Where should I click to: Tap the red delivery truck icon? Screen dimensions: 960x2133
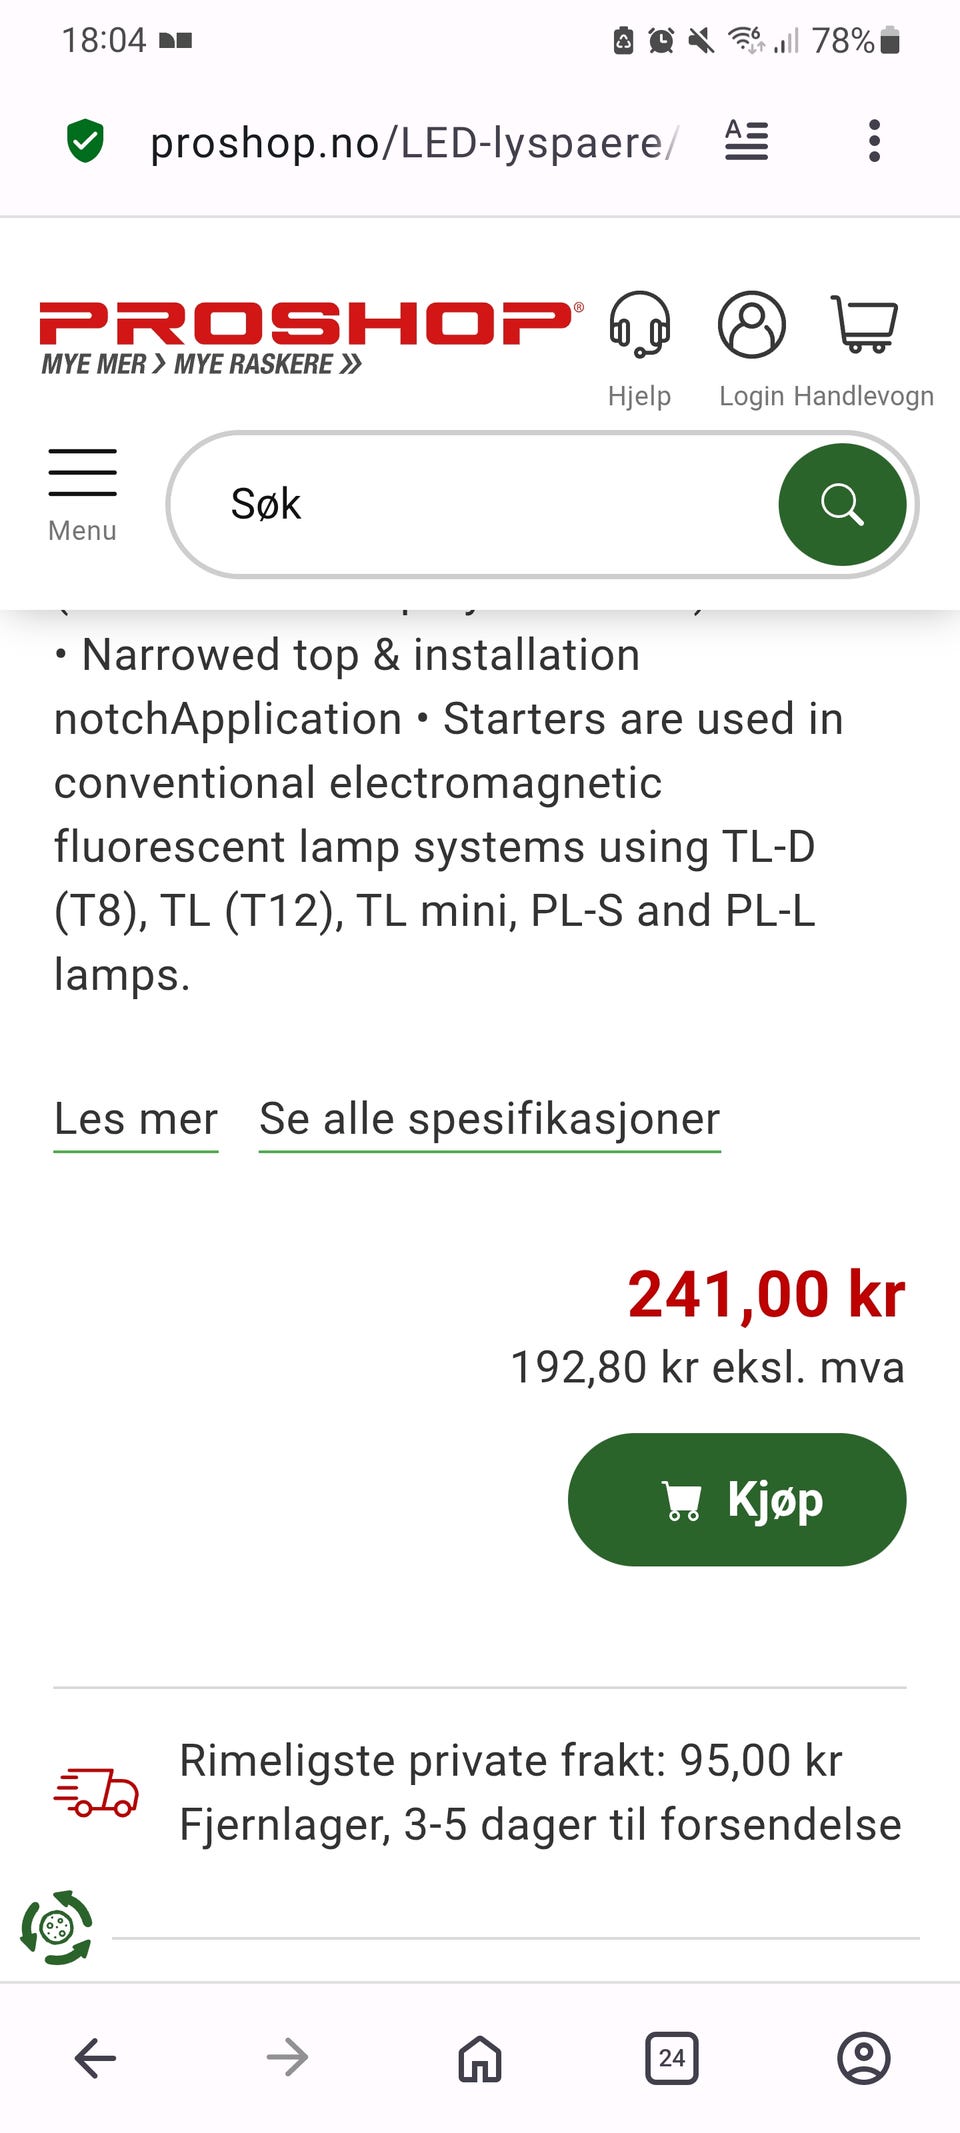(x=96, y=1792)
